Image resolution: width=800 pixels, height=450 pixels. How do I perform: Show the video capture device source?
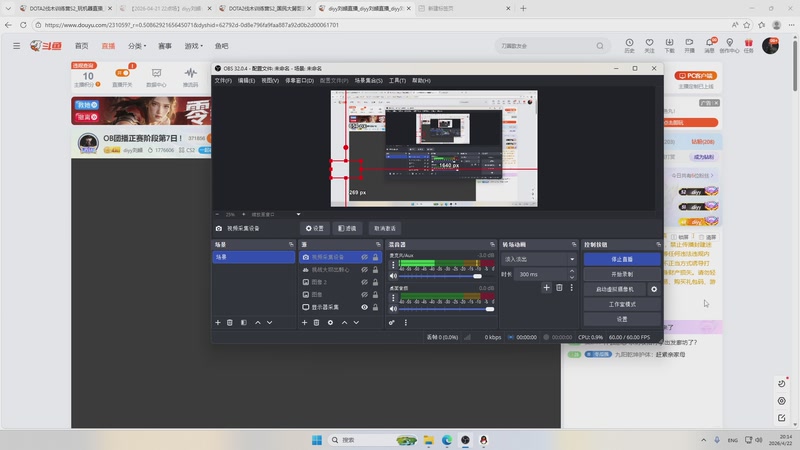[364, 257]
